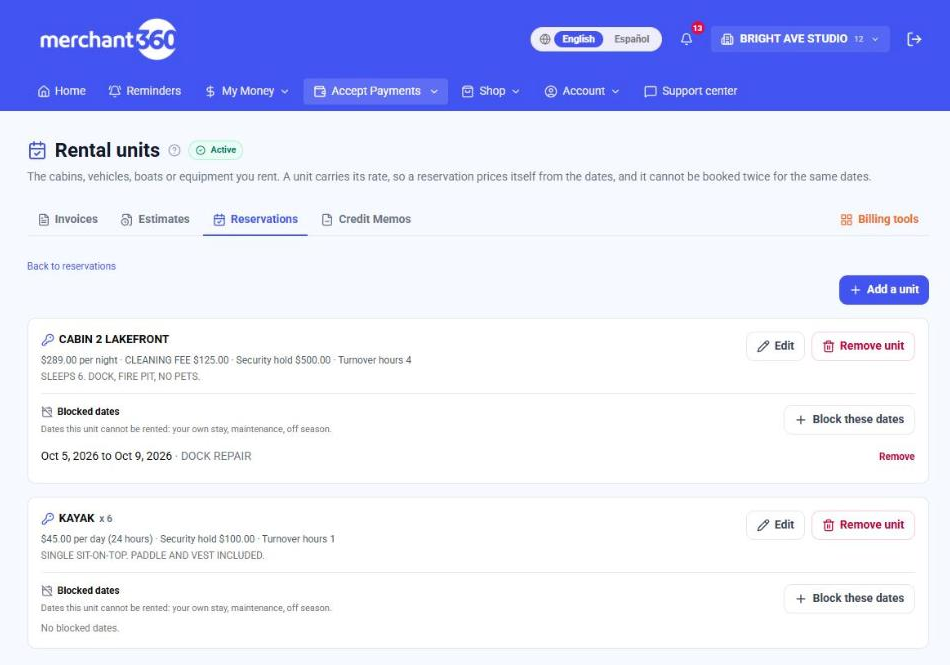The image size is (950, 665).
Task: Click the Active status badge
Action: [216, 150]
